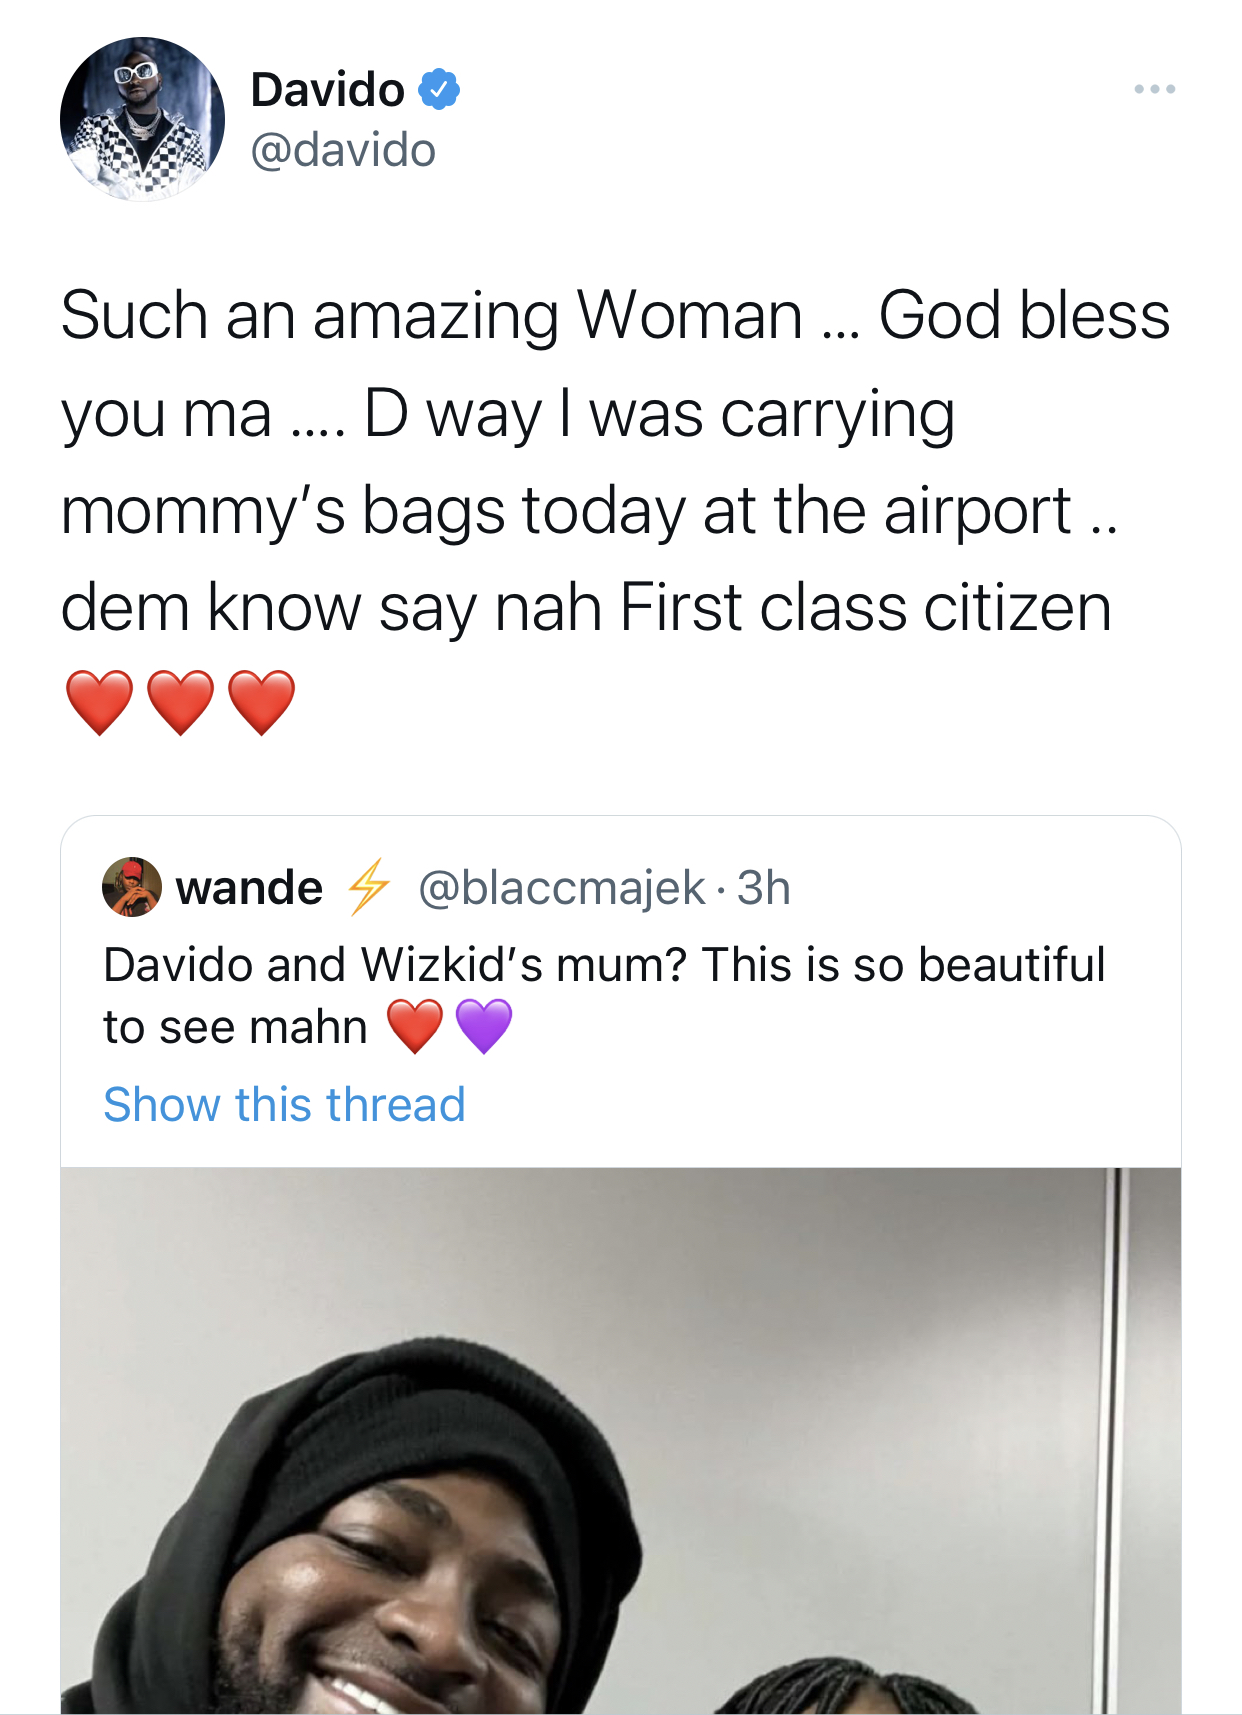Screen dimensions: 1242x1715
Task: Open the Davido display name link
Action: click(x=327, y=90)
